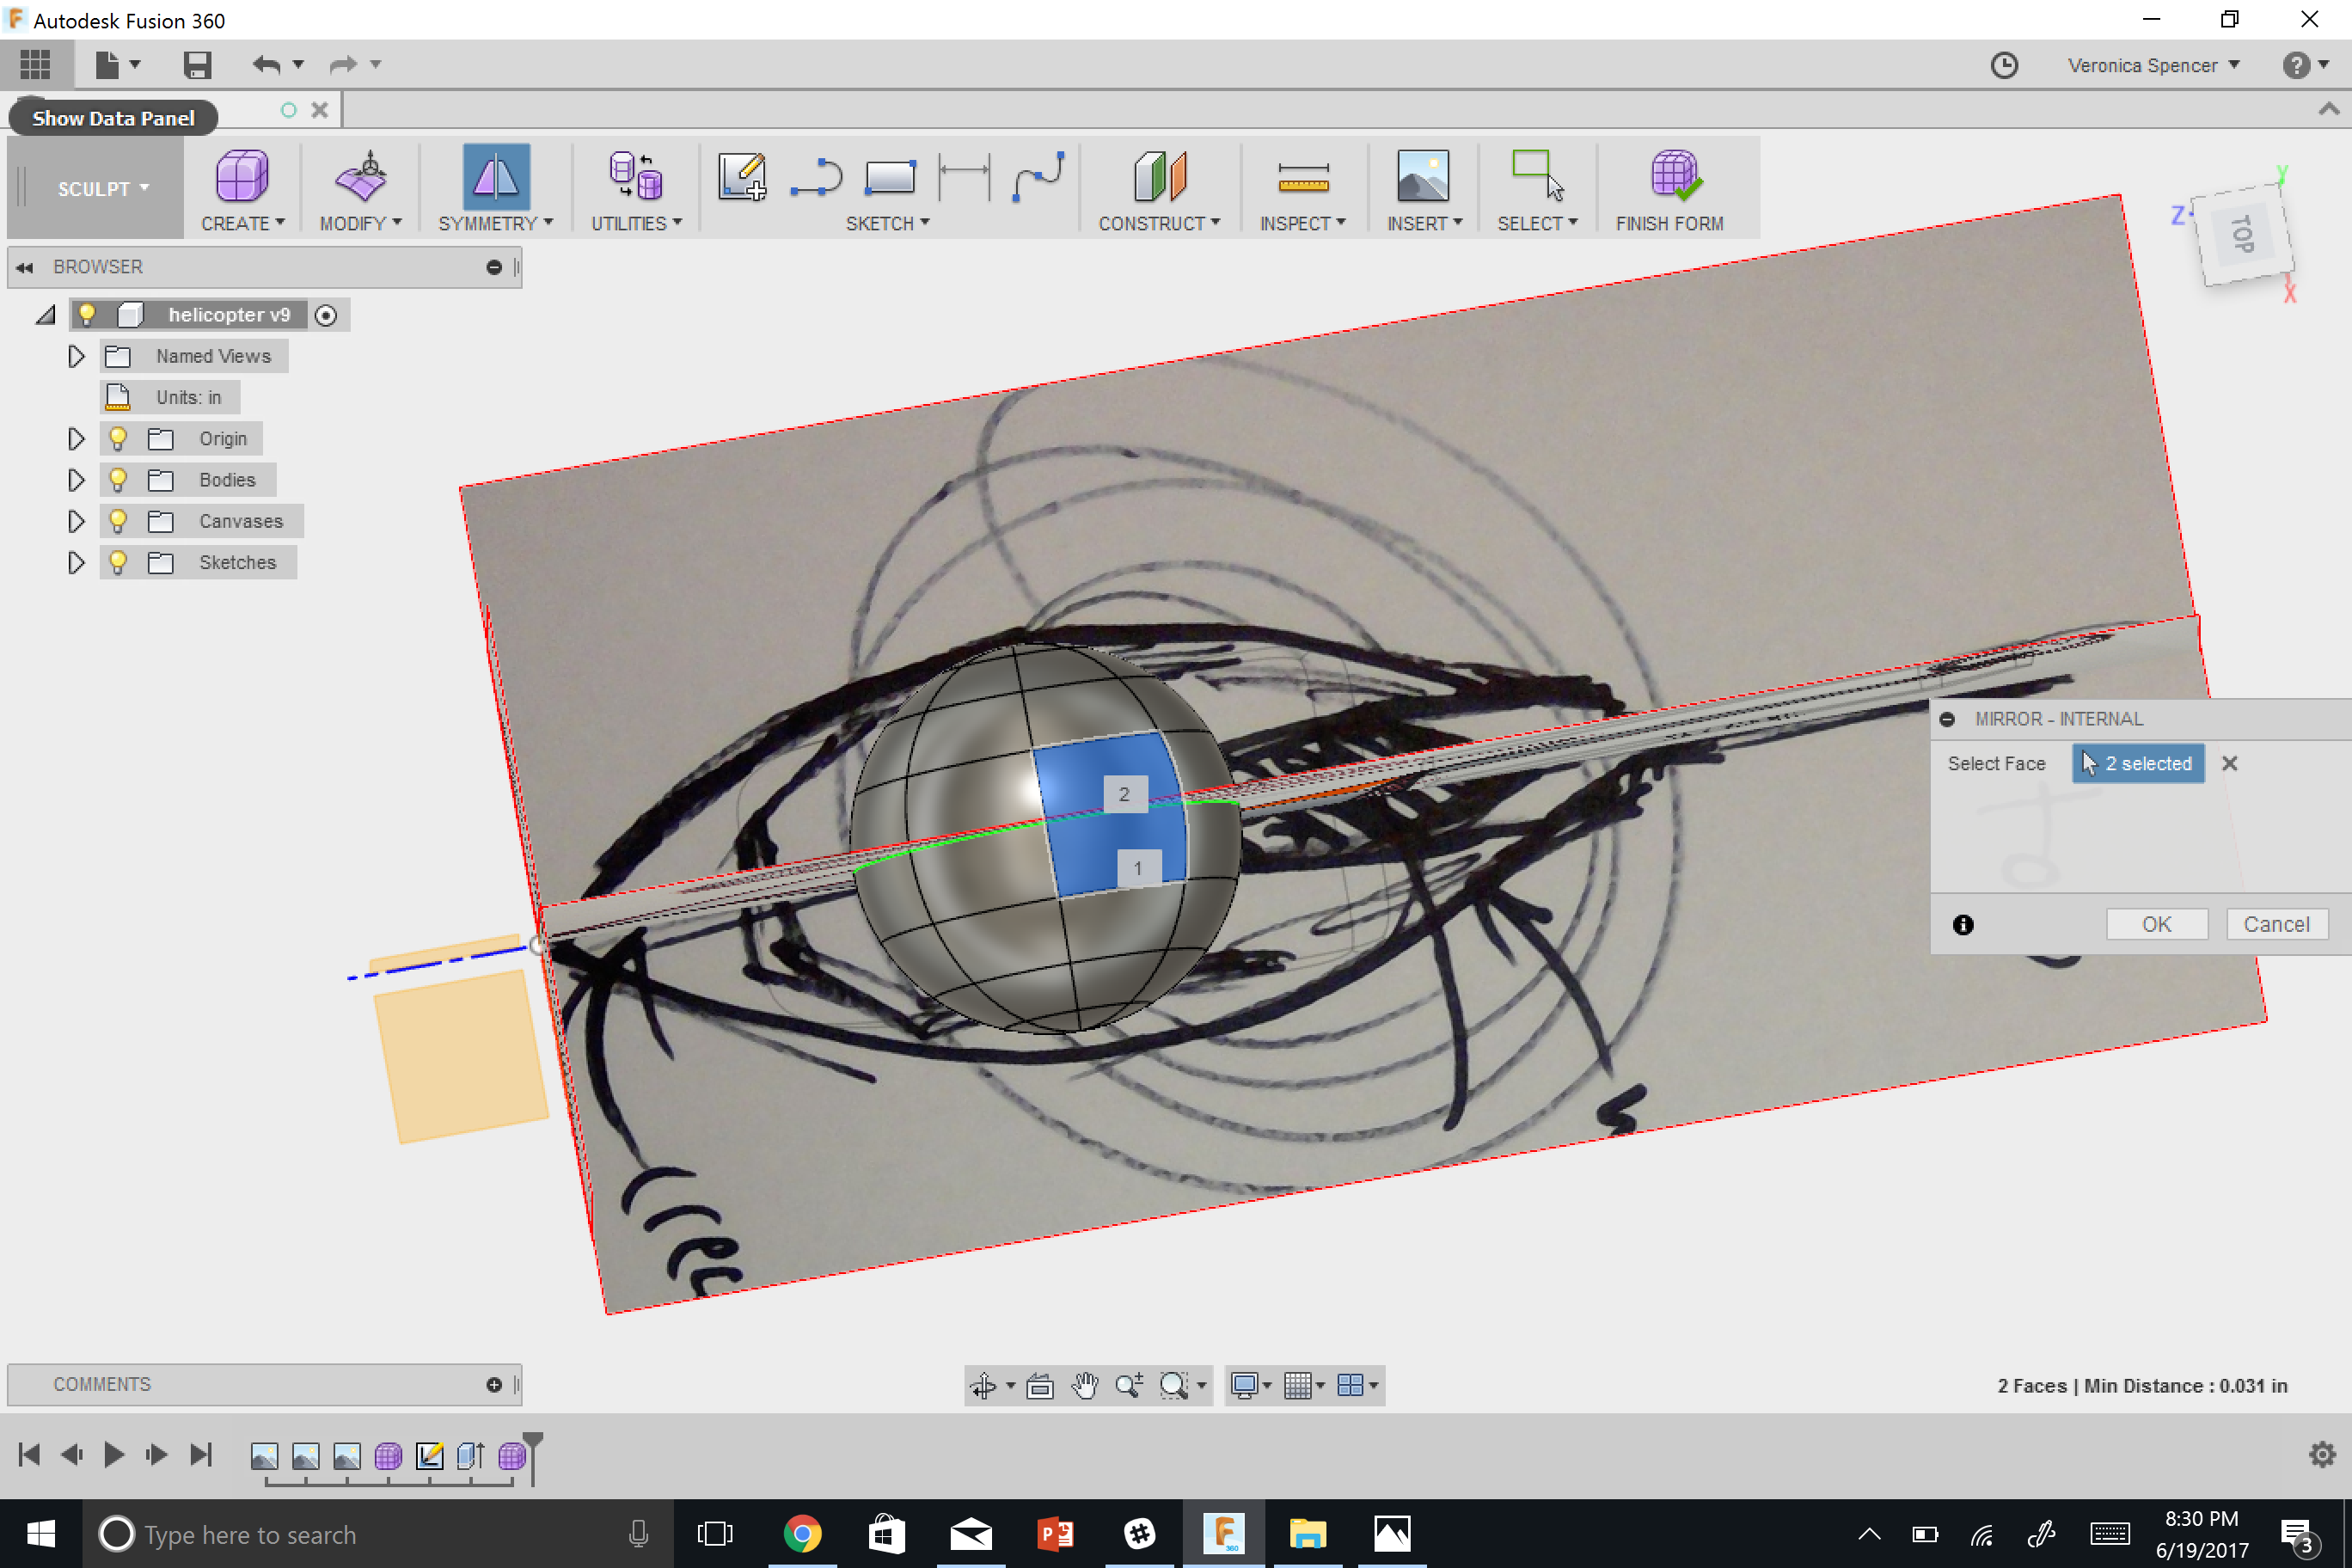Toggle visibility bulb for Canvases folder
This screenshot has height=1568, width=2352.
click(118, 521)
